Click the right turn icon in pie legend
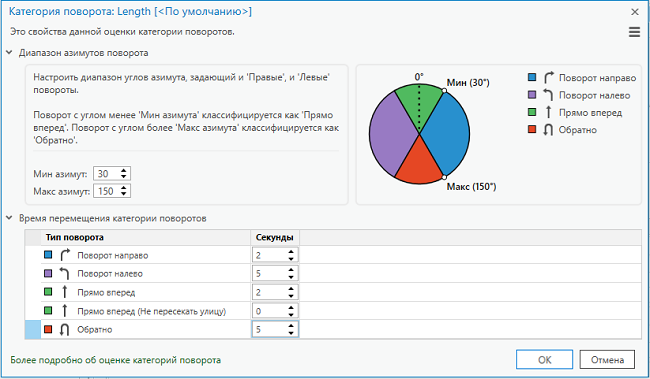 click(x=548, y=77)
